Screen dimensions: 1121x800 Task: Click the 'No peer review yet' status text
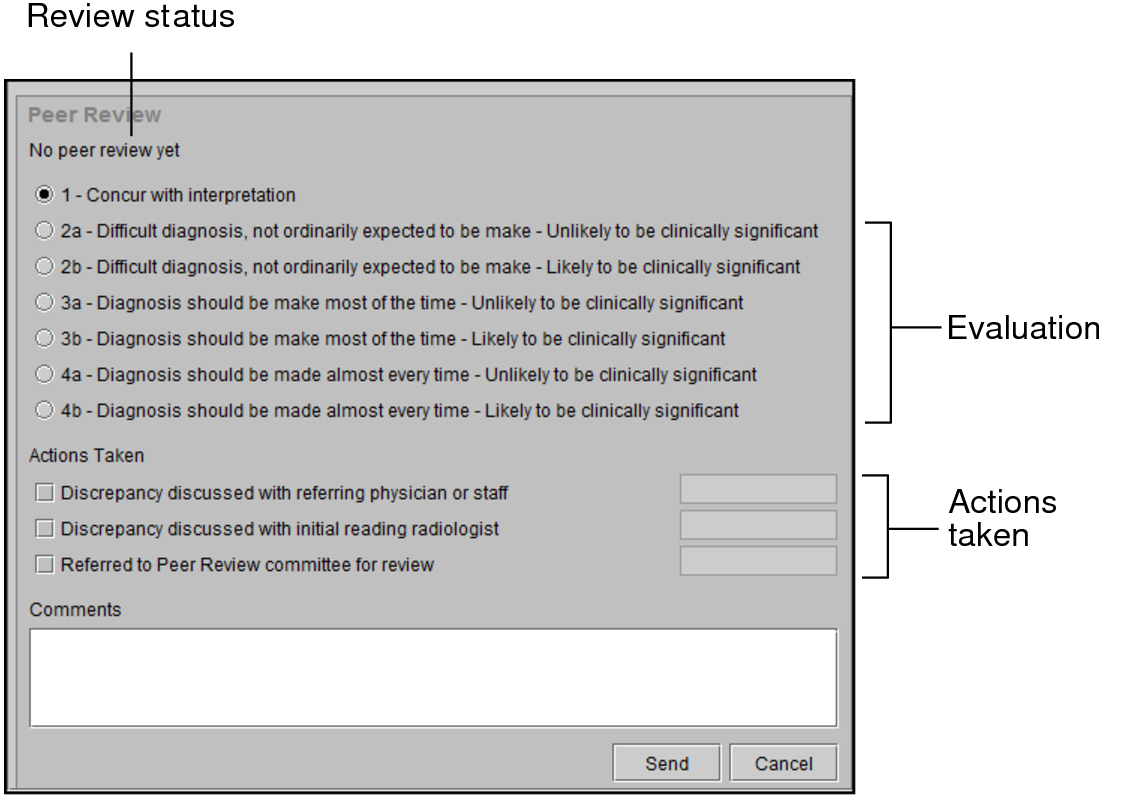(x=105, y=152)
